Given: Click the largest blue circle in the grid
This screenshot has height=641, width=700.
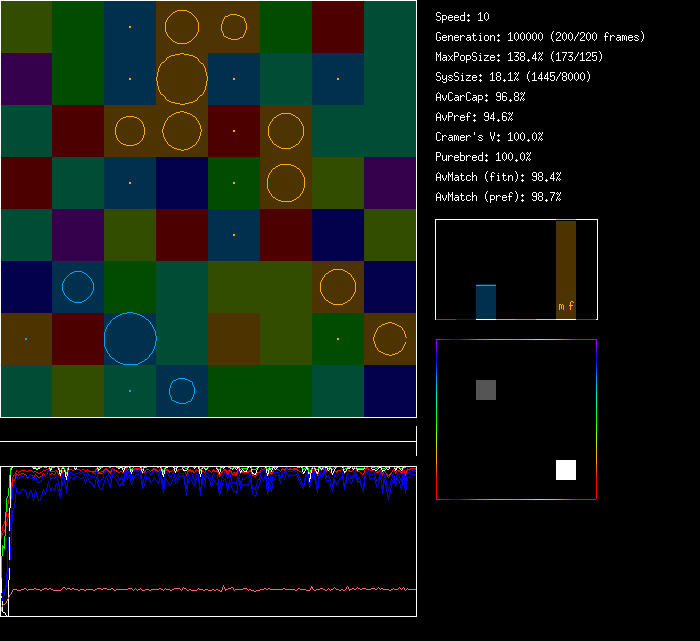Looking at the screenshot, I should [130, 339].
